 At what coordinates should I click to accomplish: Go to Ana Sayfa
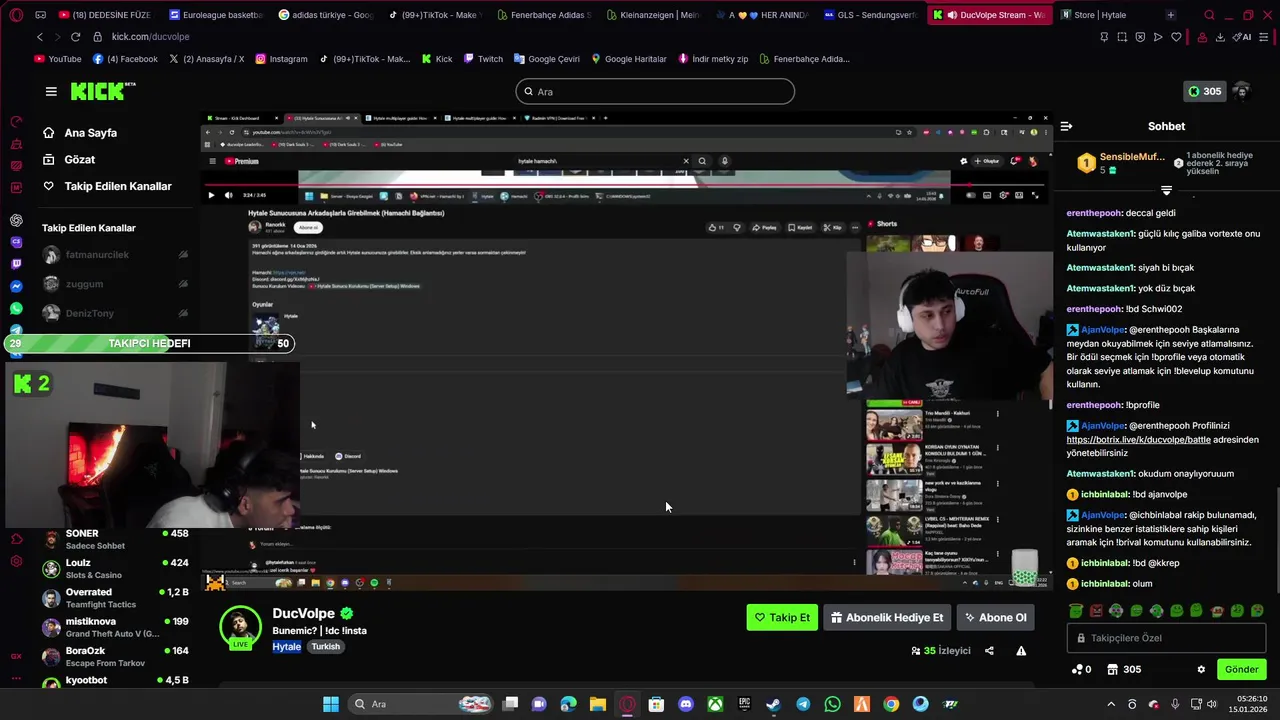tap(80, 133)
